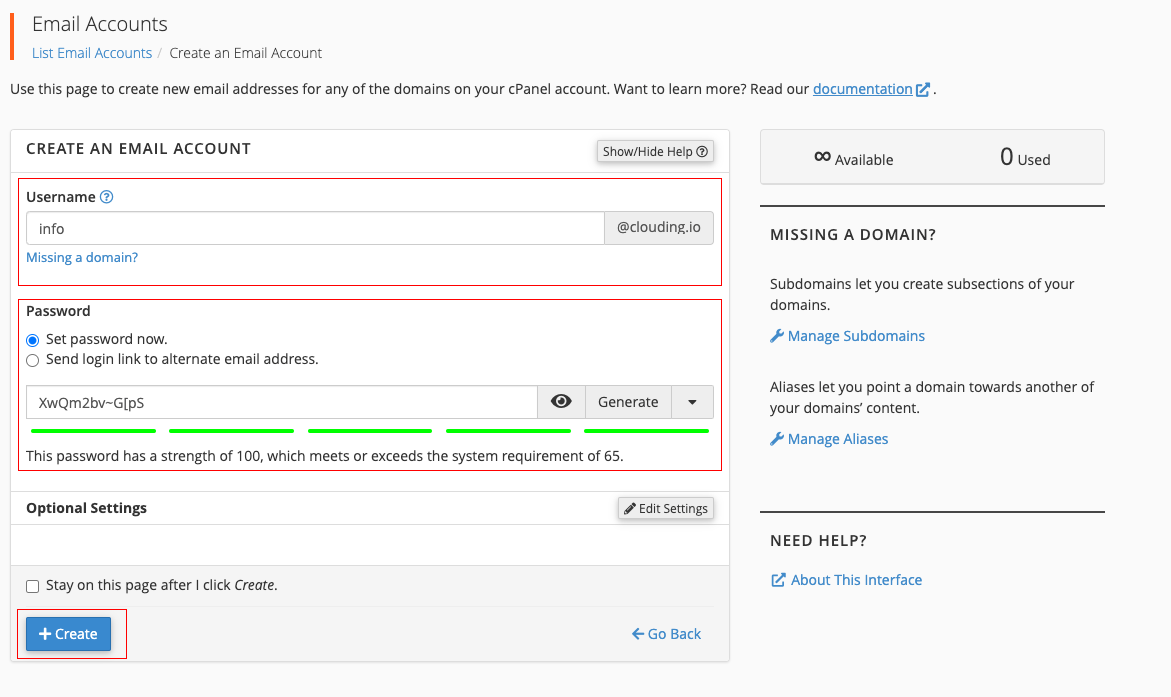Screen dimensions: 1171x697
Task: Enable Stay on this page after Create
Action: coord(33,586)
